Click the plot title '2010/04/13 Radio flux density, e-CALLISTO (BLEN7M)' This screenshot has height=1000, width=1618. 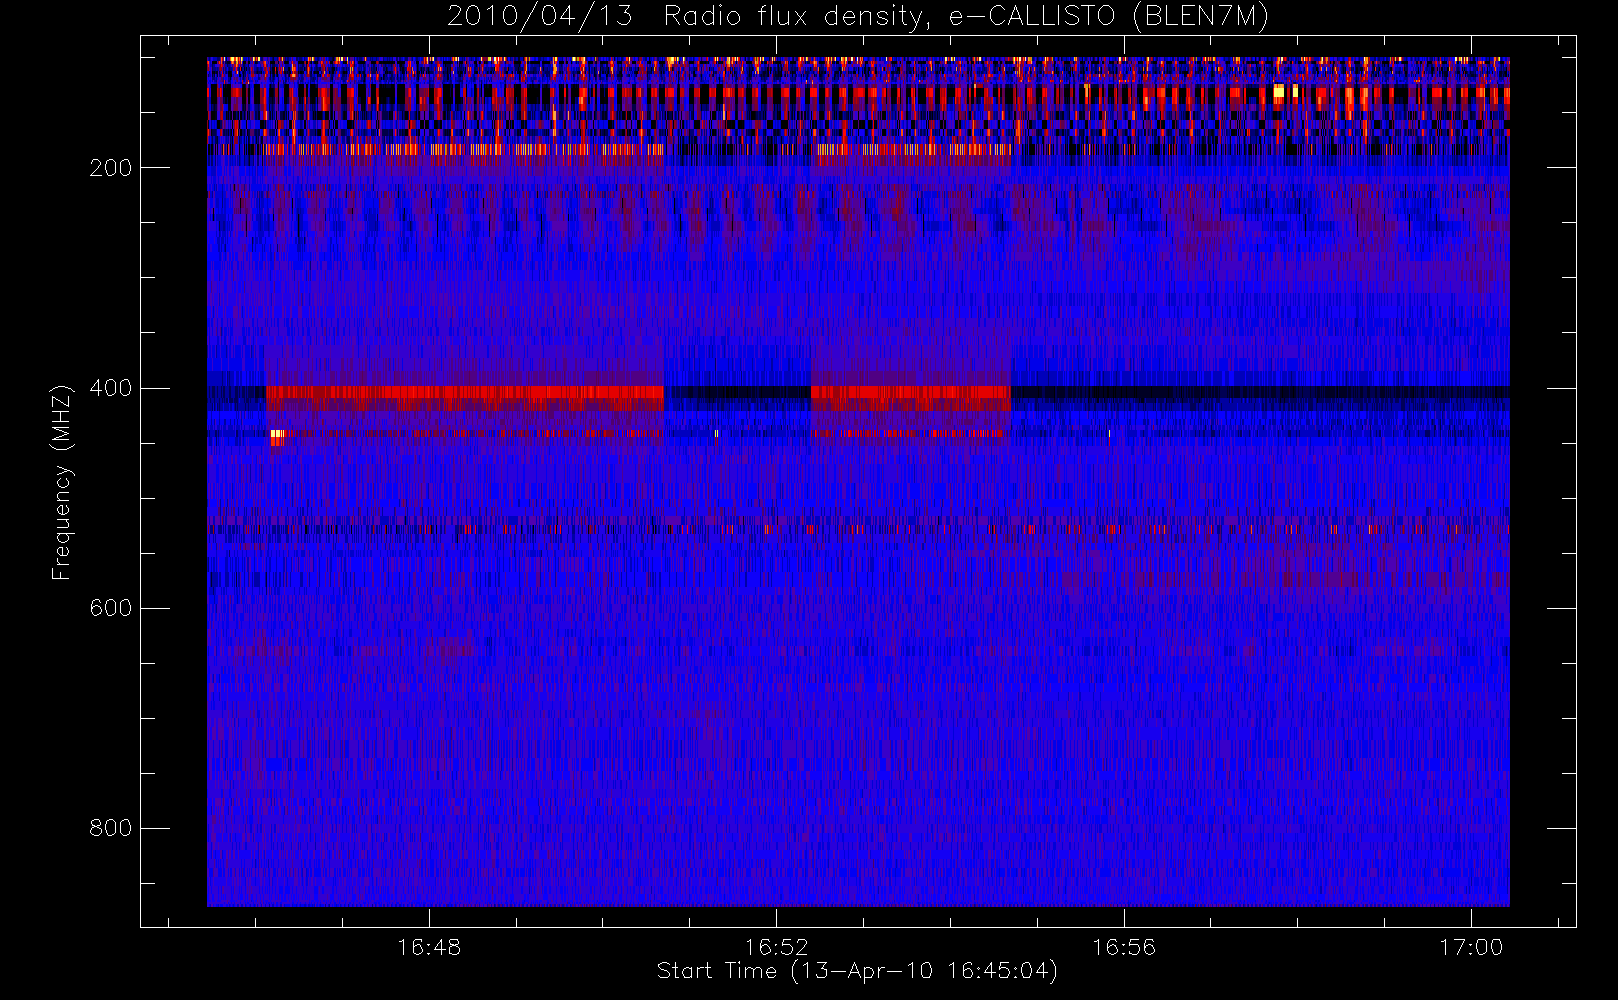click(x=857, y=17)
